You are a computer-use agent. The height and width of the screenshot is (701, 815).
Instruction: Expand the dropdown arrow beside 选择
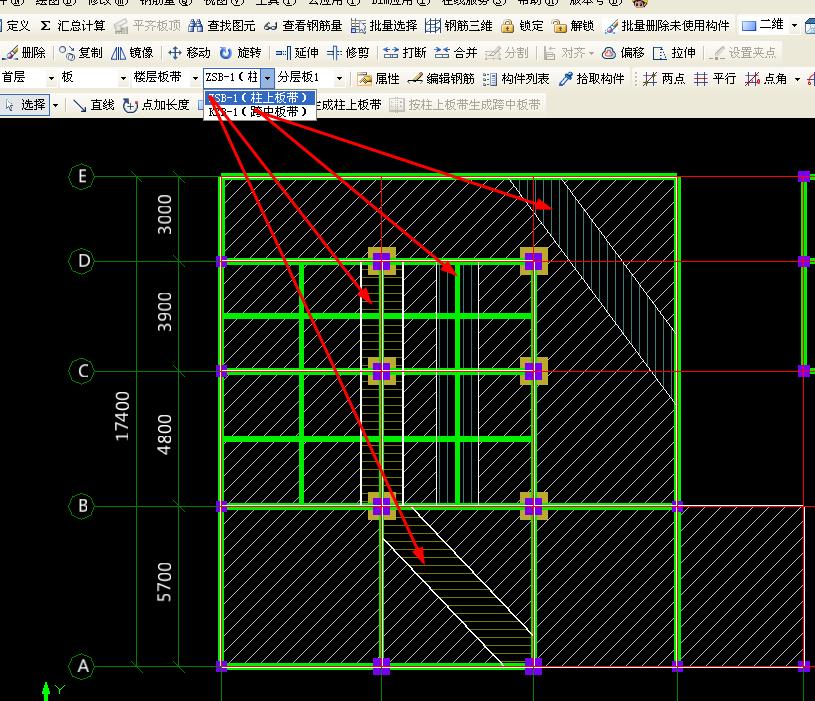[x=56, y=105]
